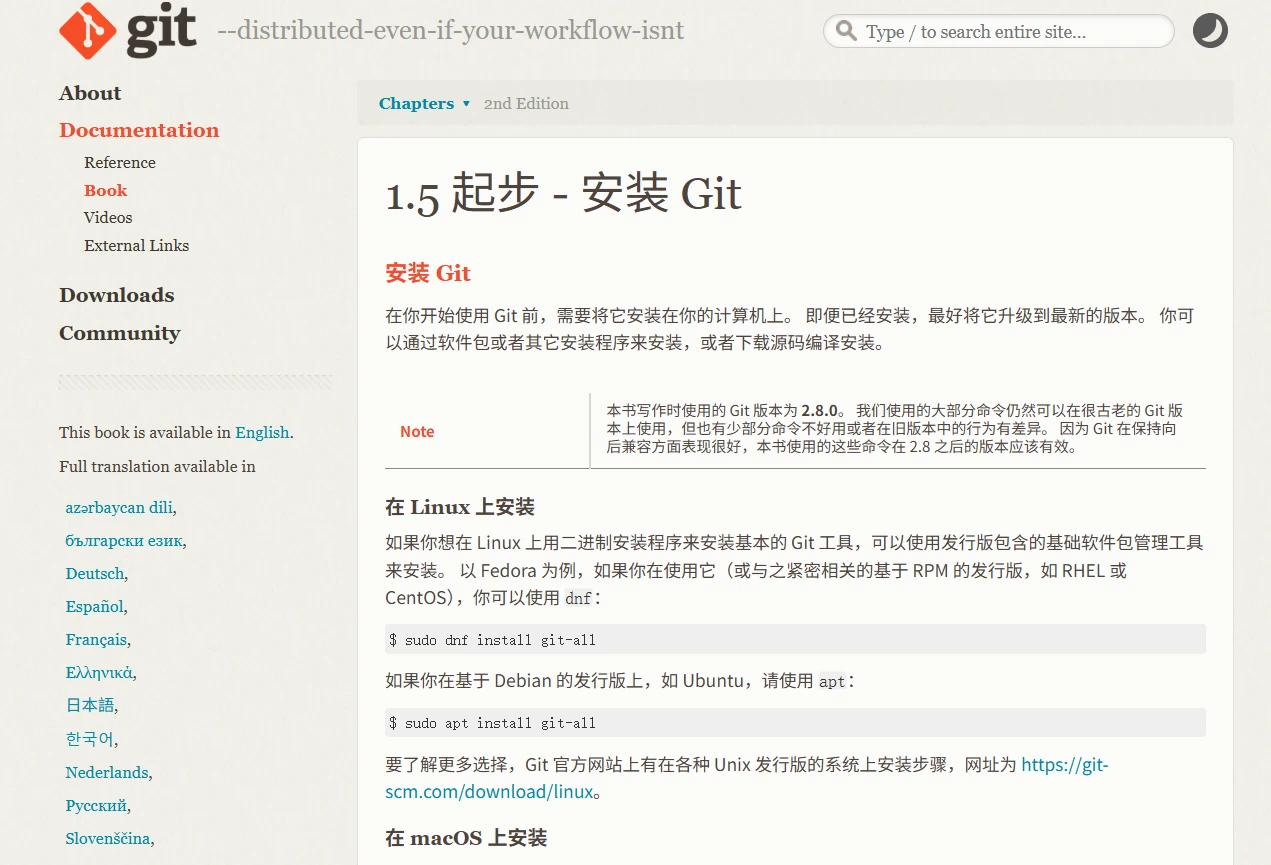Click the 'Full translation available in' text
Screen dimensions: 1271x865
[157, 466]
